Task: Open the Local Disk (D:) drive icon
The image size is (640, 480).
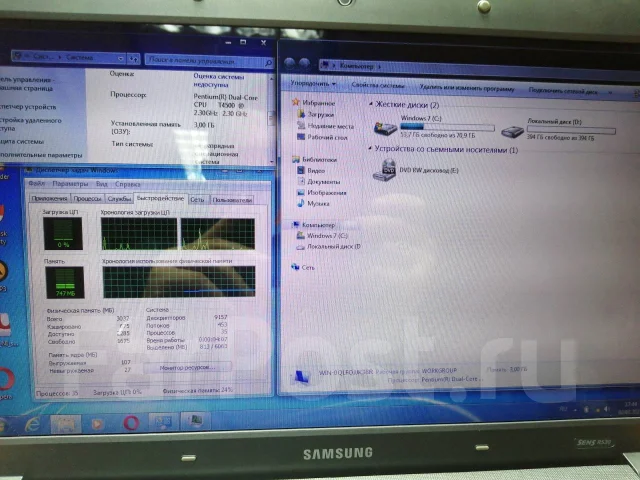Action: tap(512, 131)
